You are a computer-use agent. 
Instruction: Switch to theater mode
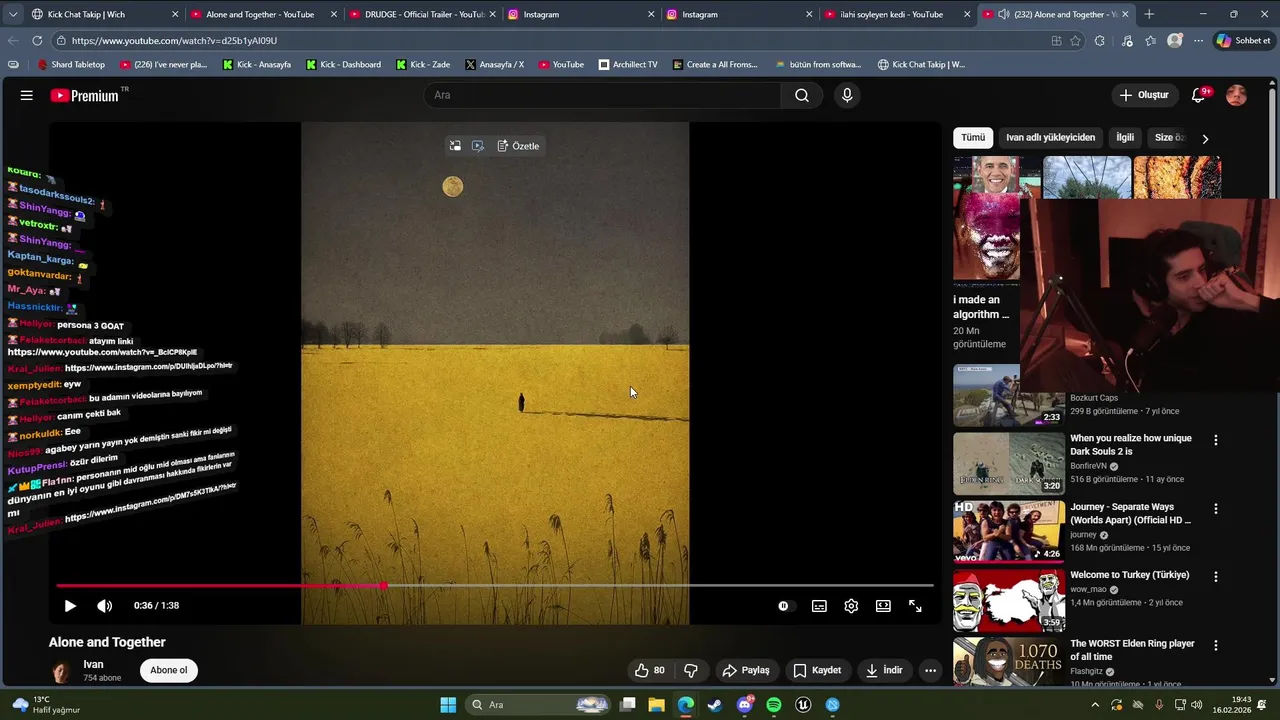(x=883, y=606)
